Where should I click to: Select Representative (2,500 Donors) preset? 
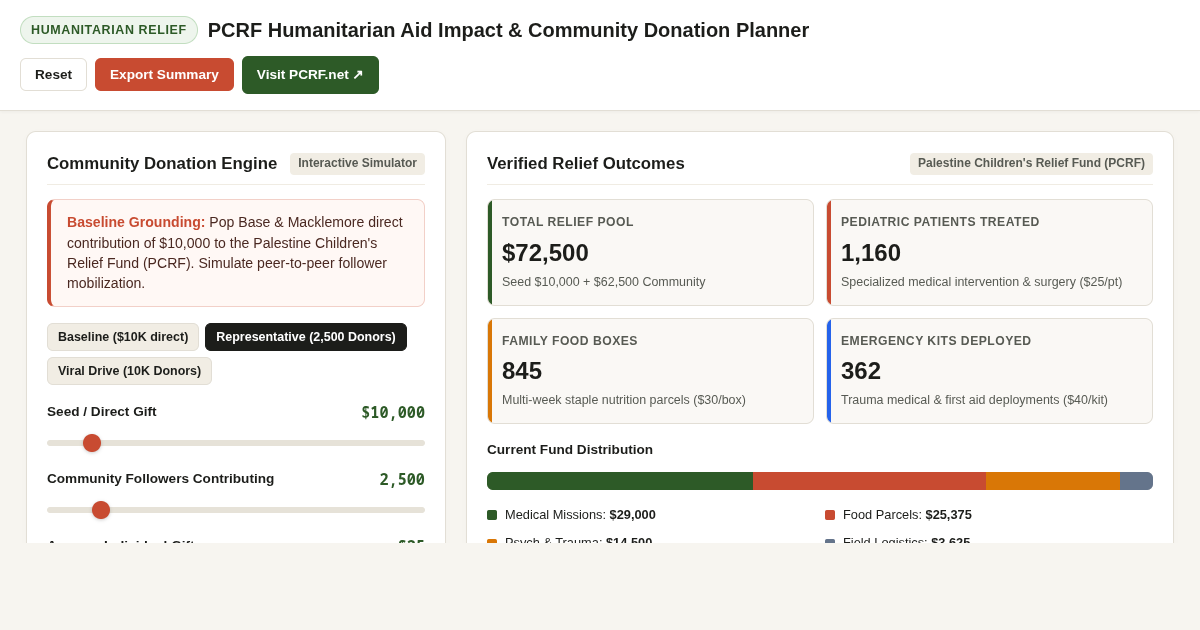[x=306, y=337]
